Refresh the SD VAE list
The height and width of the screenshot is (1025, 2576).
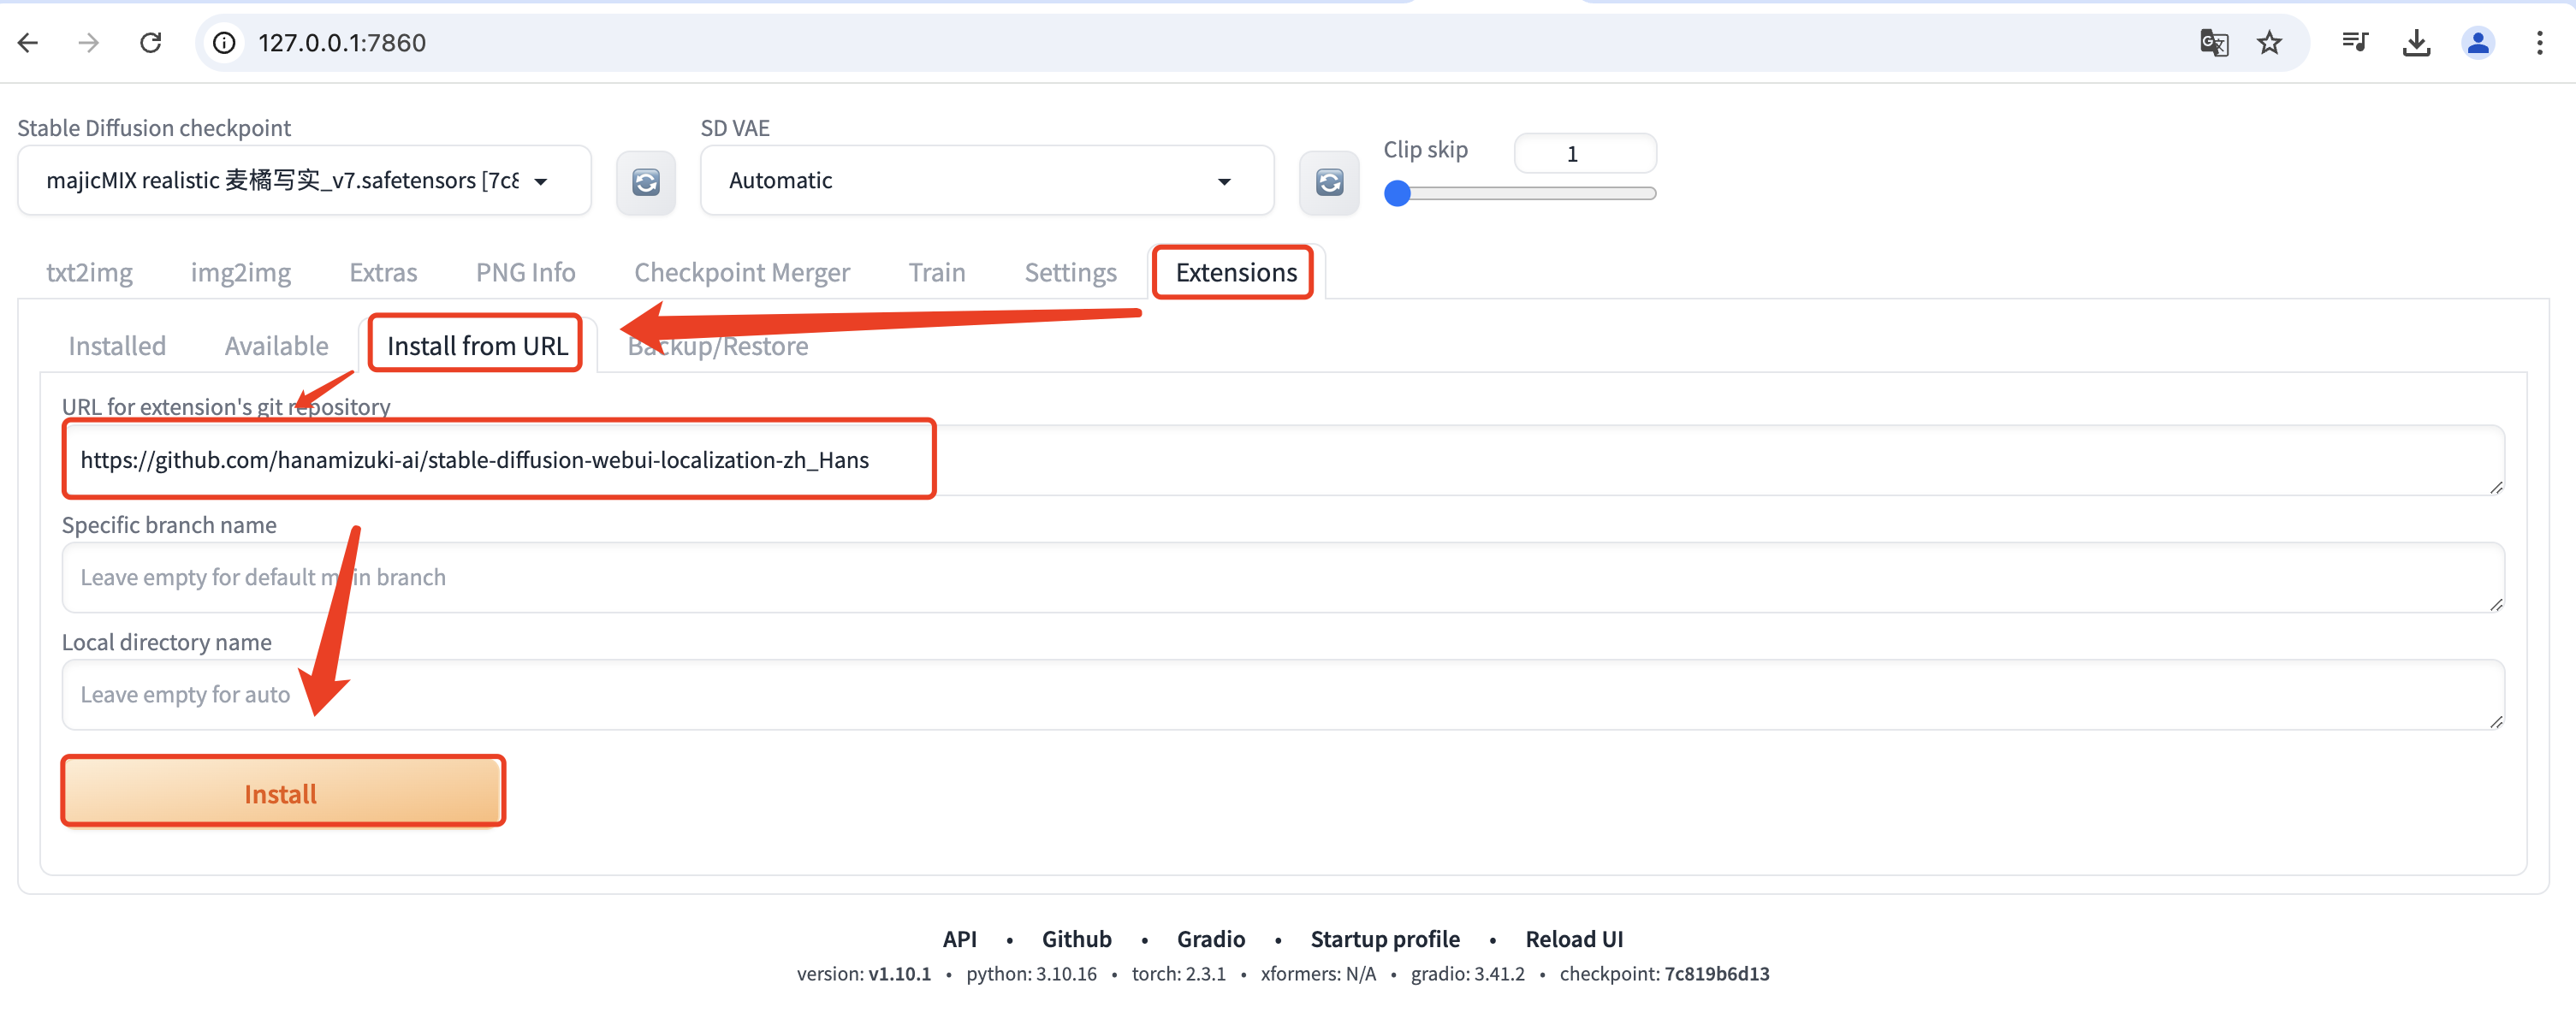pyautogui.click(x=1328, y=182)
